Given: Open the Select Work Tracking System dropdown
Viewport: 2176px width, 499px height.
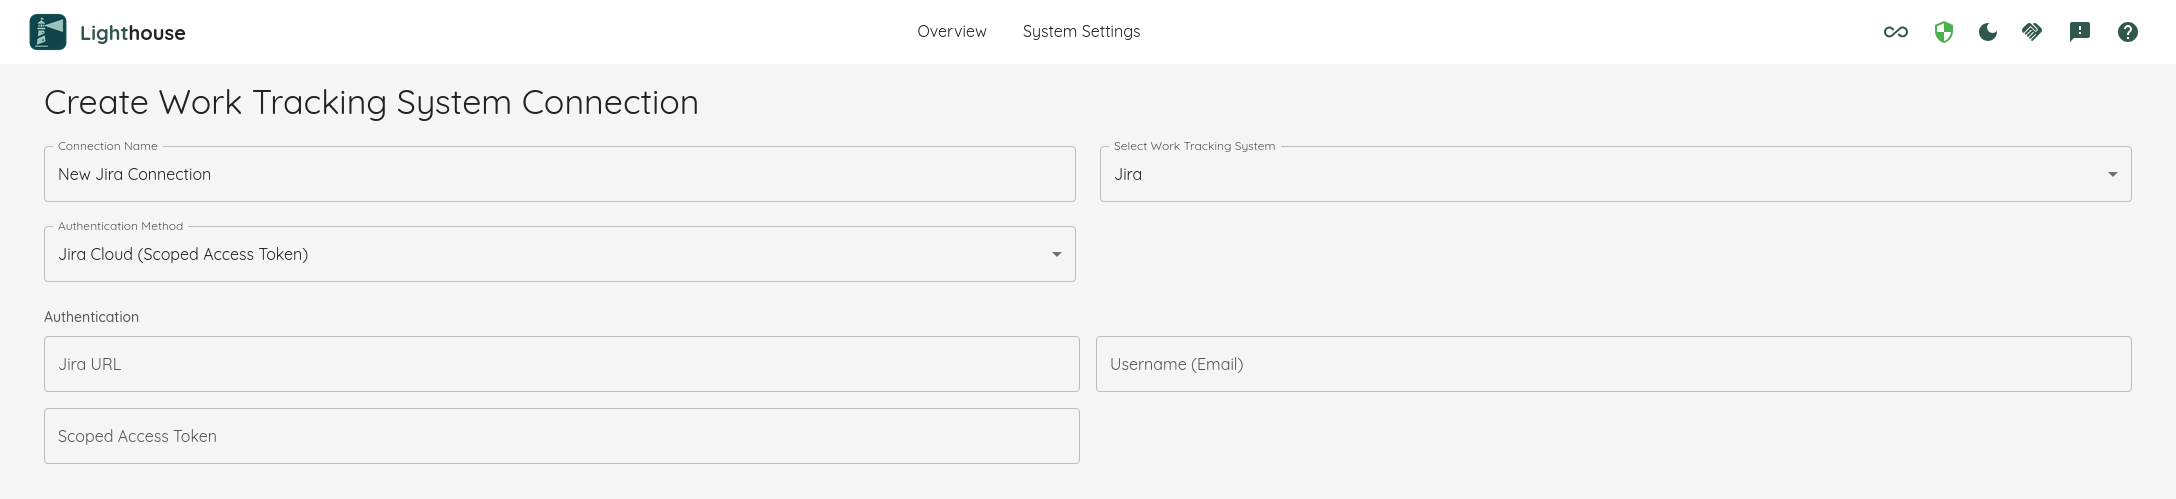Looking at the screenshot, I should coord(1615,174).
